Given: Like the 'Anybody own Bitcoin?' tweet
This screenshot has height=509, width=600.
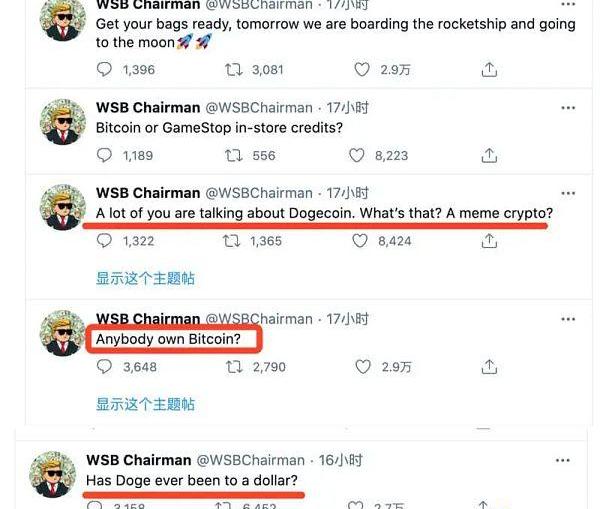Looking at the screenshot, I should (363, 367).
